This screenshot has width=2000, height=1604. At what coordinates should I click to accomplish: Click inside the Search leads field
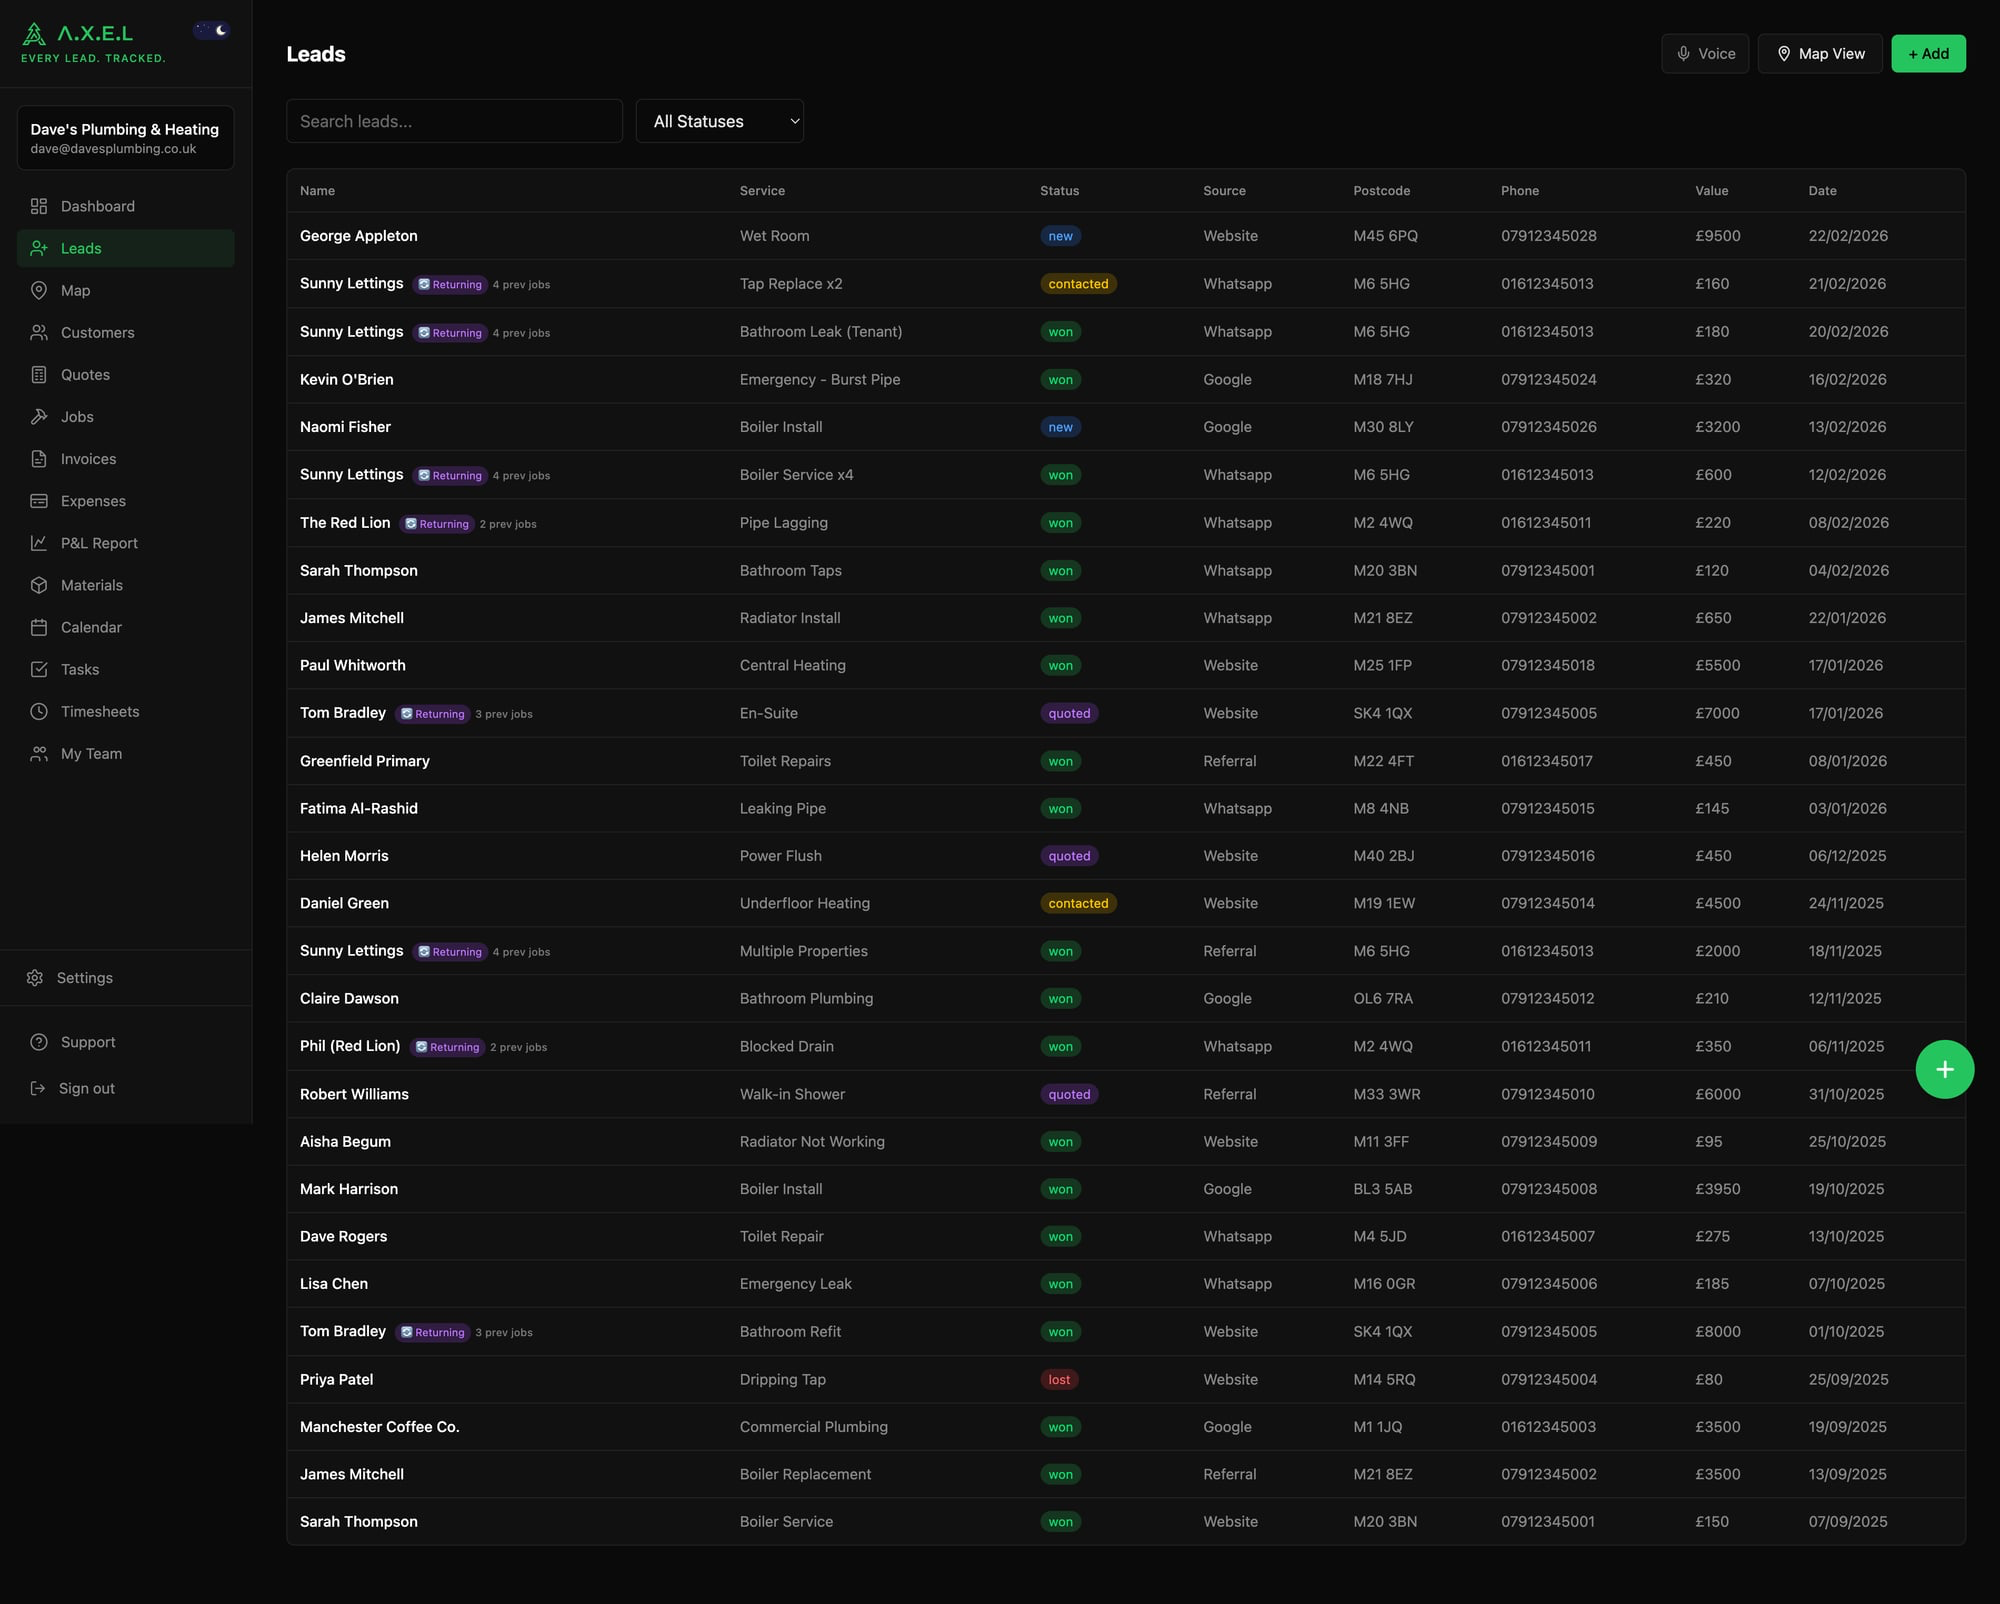pos(454,120)
